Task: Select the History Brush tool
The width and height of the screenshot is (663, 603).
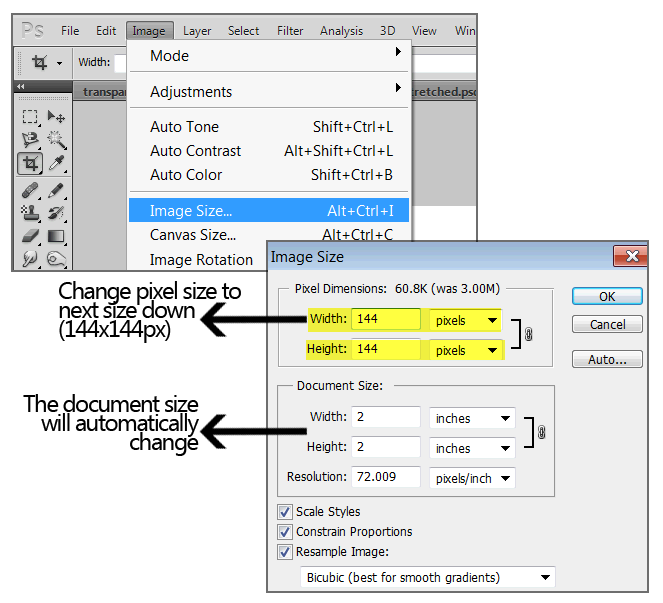Action: (x=56, y=214)
